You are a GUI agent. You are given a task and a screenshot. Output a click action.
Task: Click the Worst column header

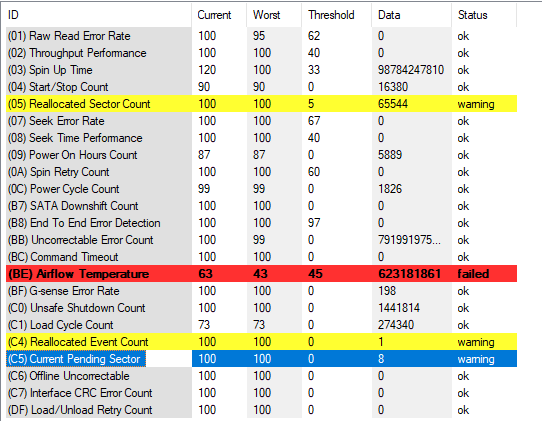274,15
